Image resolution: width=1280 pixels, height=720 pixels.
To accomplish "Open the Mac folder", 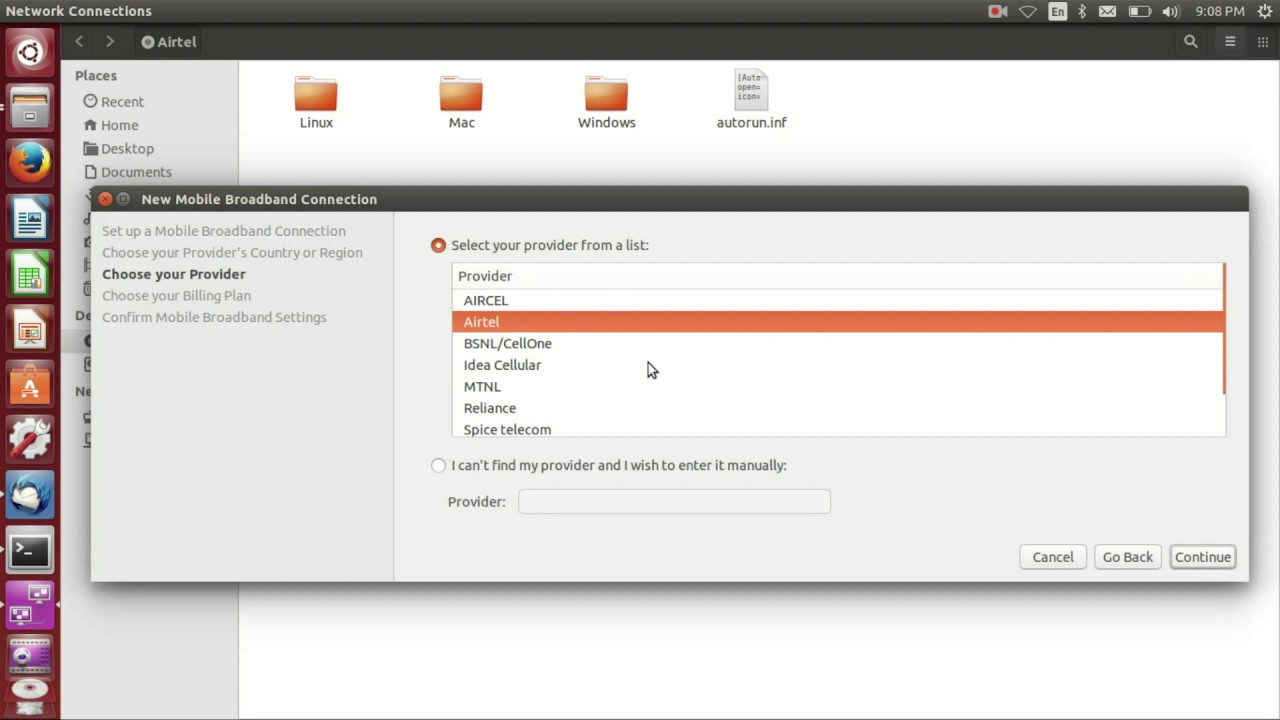I will (461, 102).
